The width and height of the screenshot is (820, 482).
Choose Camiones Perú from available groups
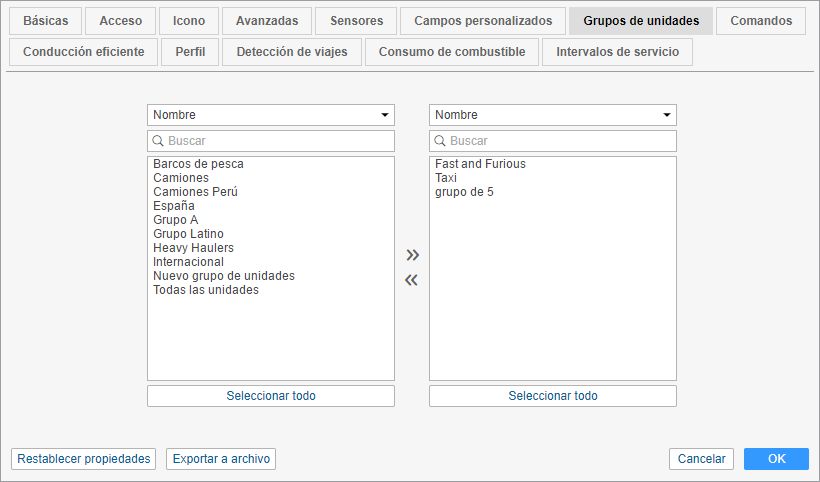[x=195, y=192]
